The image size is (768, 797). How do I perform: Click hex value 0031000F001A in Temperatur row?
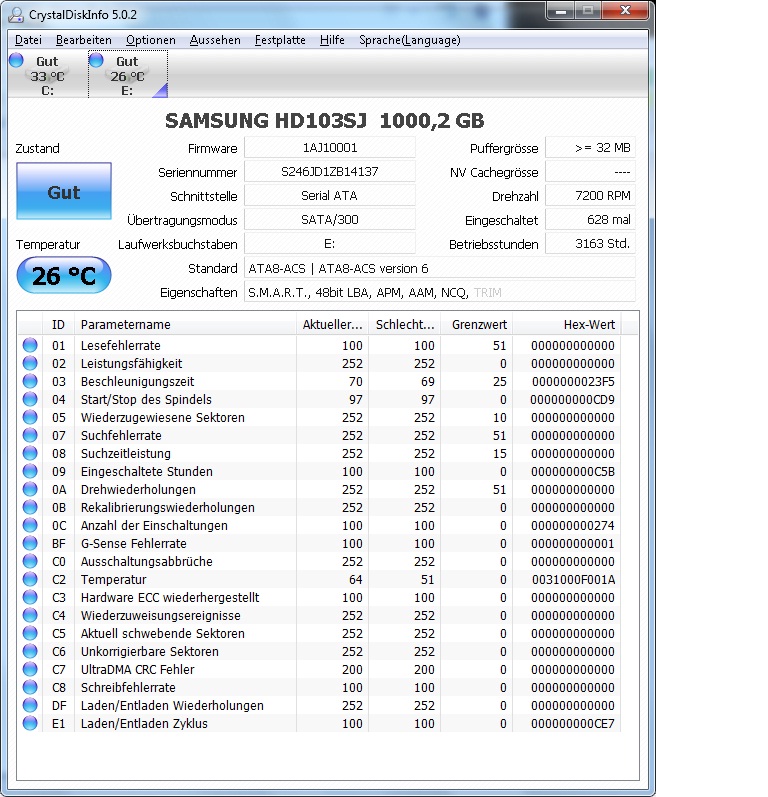click(573, 579)
